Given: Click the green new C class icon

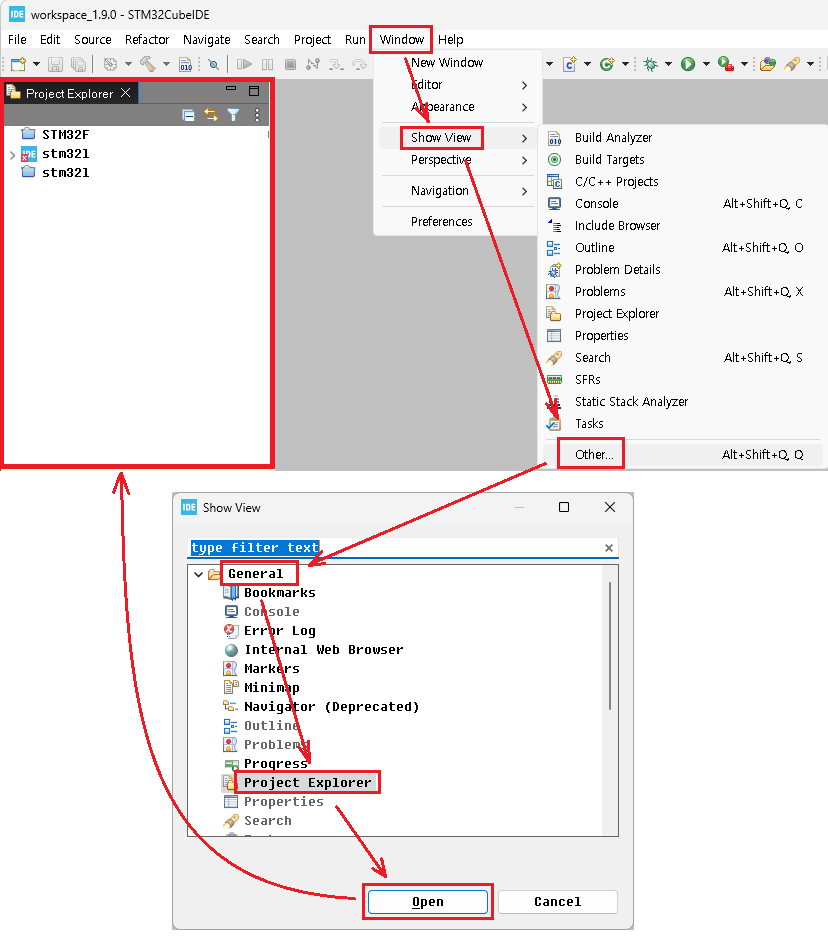Looking at the screenshot, I should [607, 64].
